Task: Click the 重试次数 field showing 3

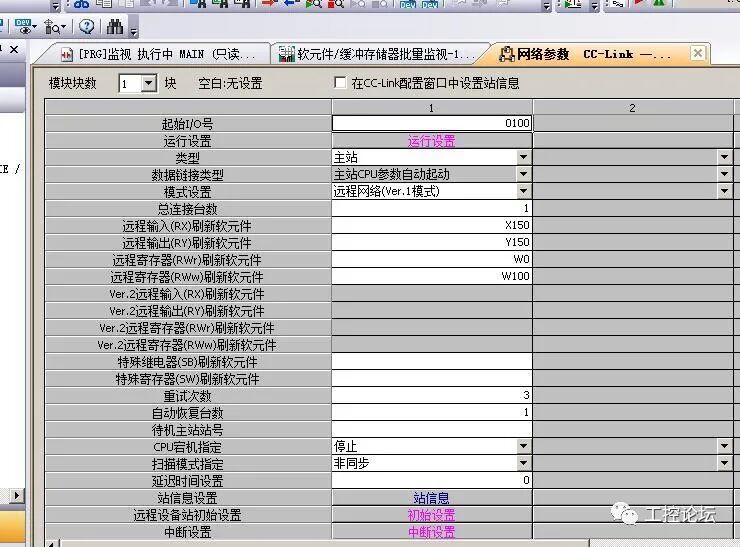Action: pyautogui.click(x=432, y=395)
